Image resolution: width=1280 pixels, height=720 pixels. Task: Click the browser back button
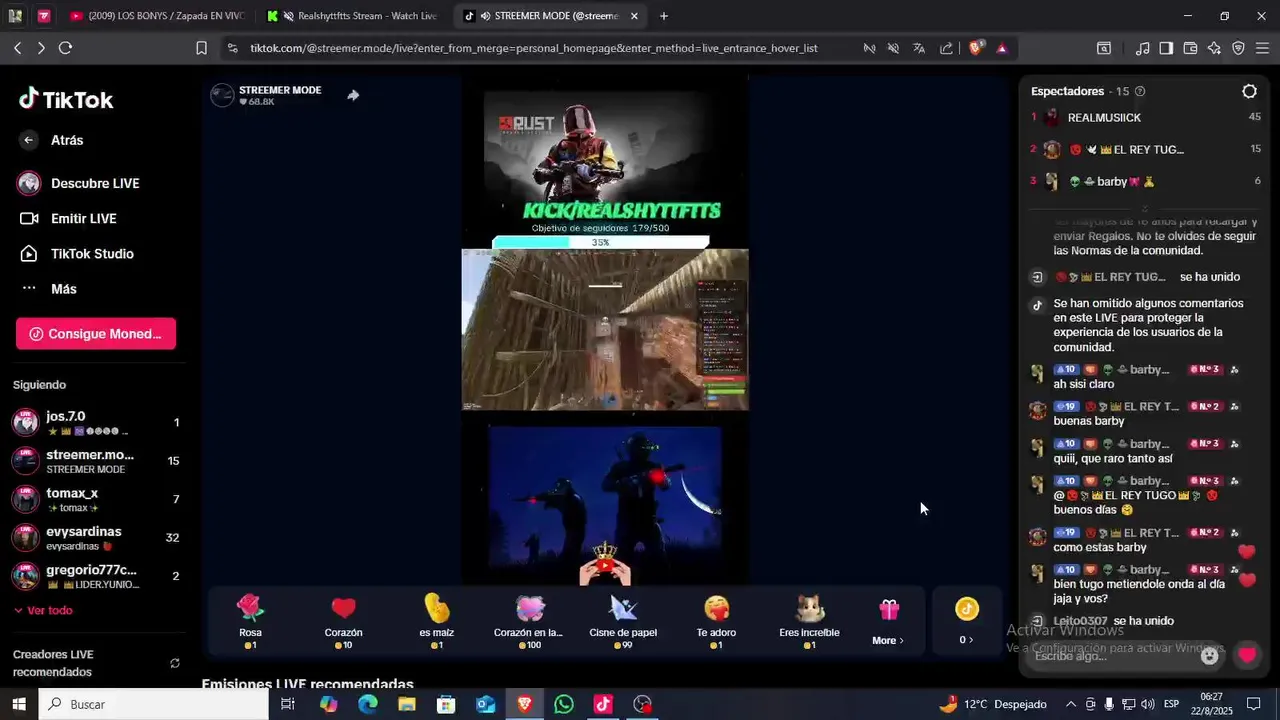pos(17,48)
